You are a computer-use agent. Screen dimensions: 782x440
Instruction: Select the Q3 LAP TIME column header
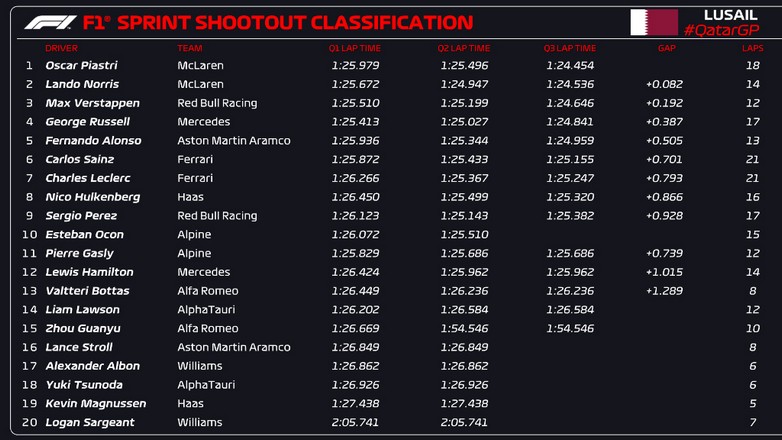click(x=569, y=48)
